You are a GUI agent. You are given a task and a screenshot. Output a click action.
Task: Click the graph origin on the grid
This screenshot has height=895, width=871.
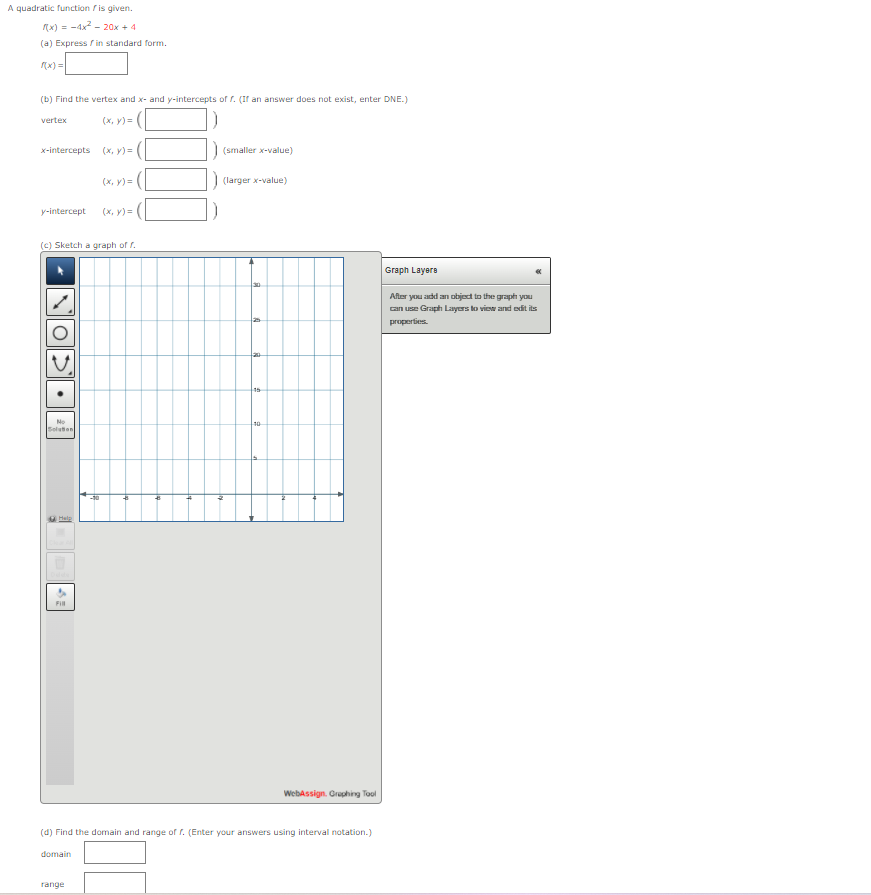point(251,493)
